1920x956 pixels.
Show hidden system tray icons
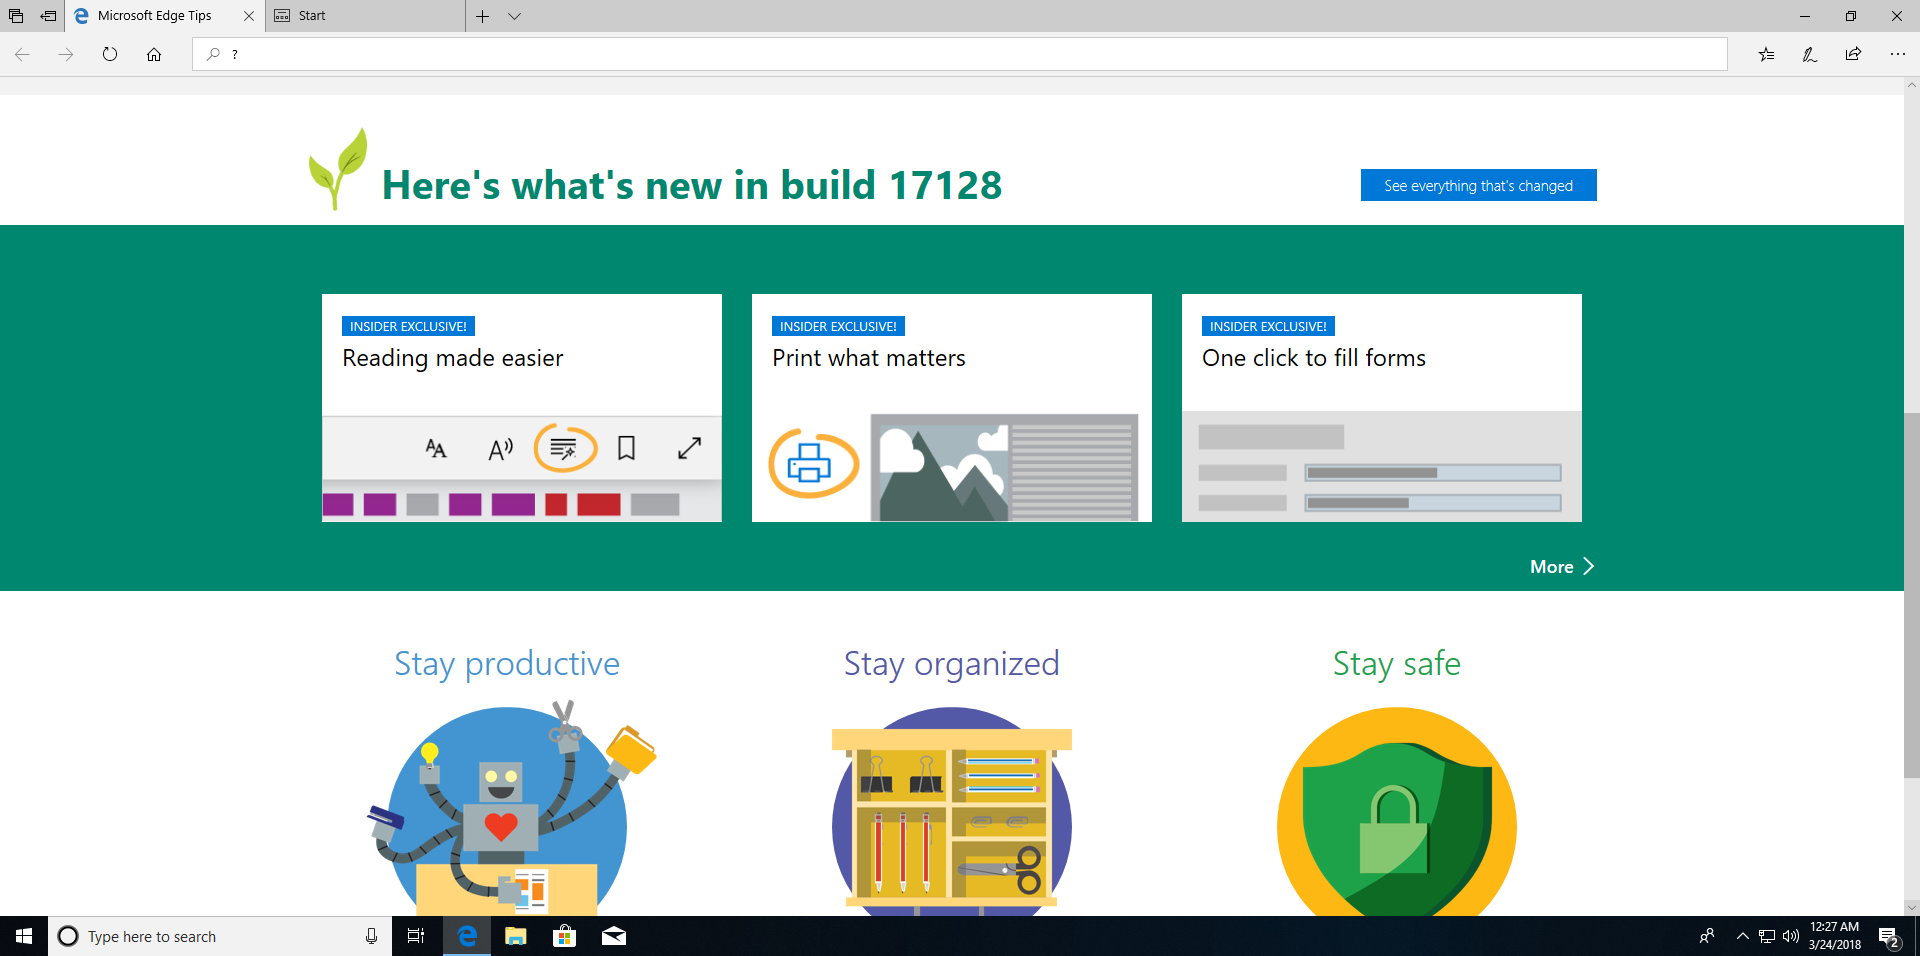pos(1743,936)
